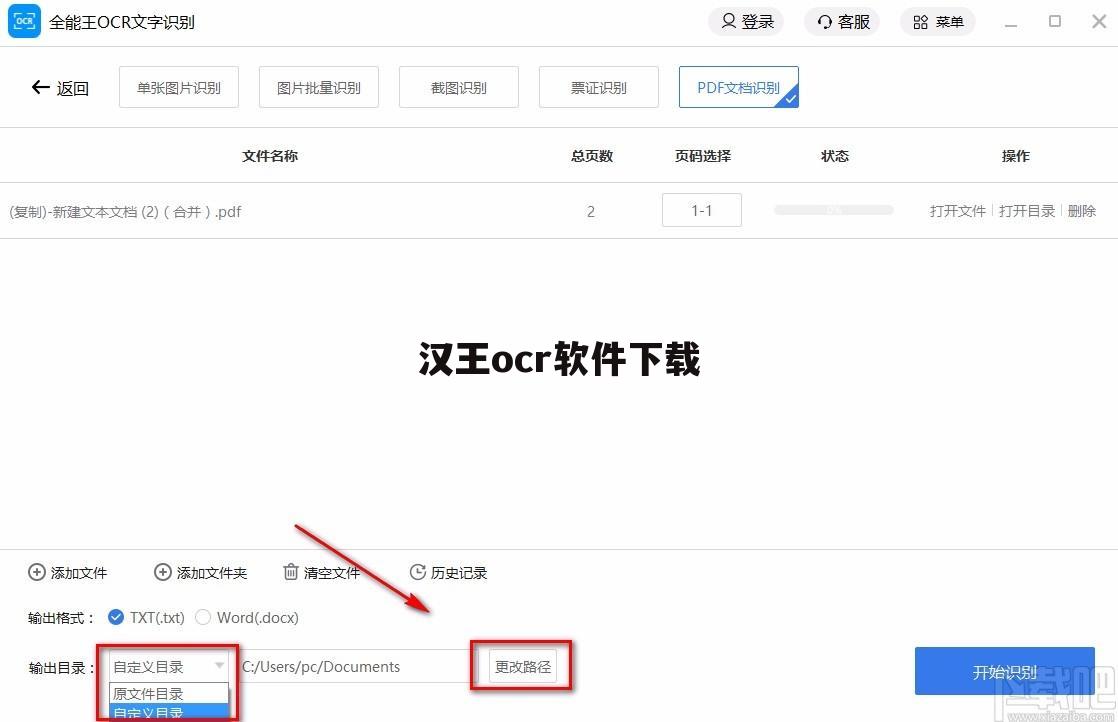1118x722 pixels.
Task: Open 历史记录 history clock icon
Action: [418, 572]
